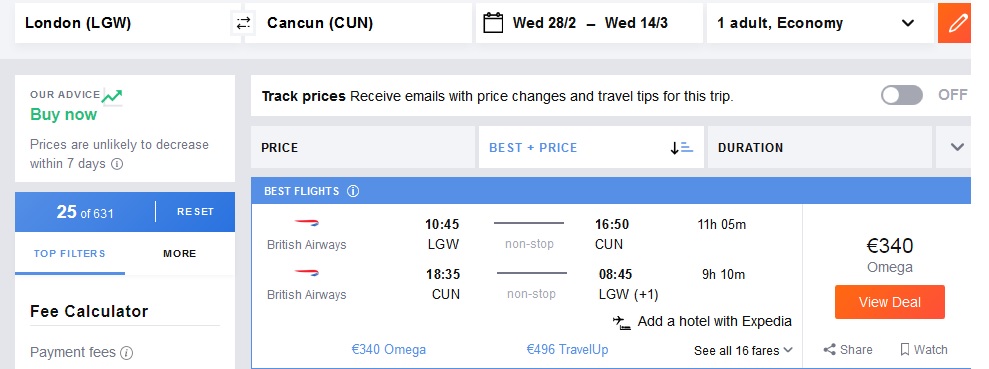Sort results by BEST + PRICE
Image resolution: width=989 pixels, height=369 pixels.
click(x=591, y=148)
